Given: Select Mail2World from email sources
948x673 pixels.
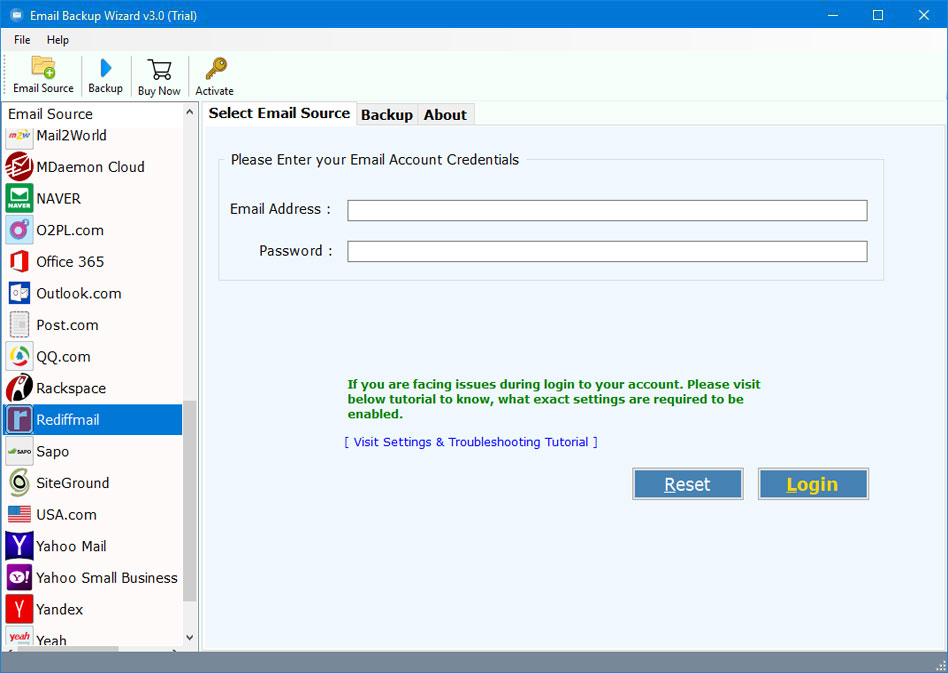Looking at the screenshot, I should pos(75,135).
